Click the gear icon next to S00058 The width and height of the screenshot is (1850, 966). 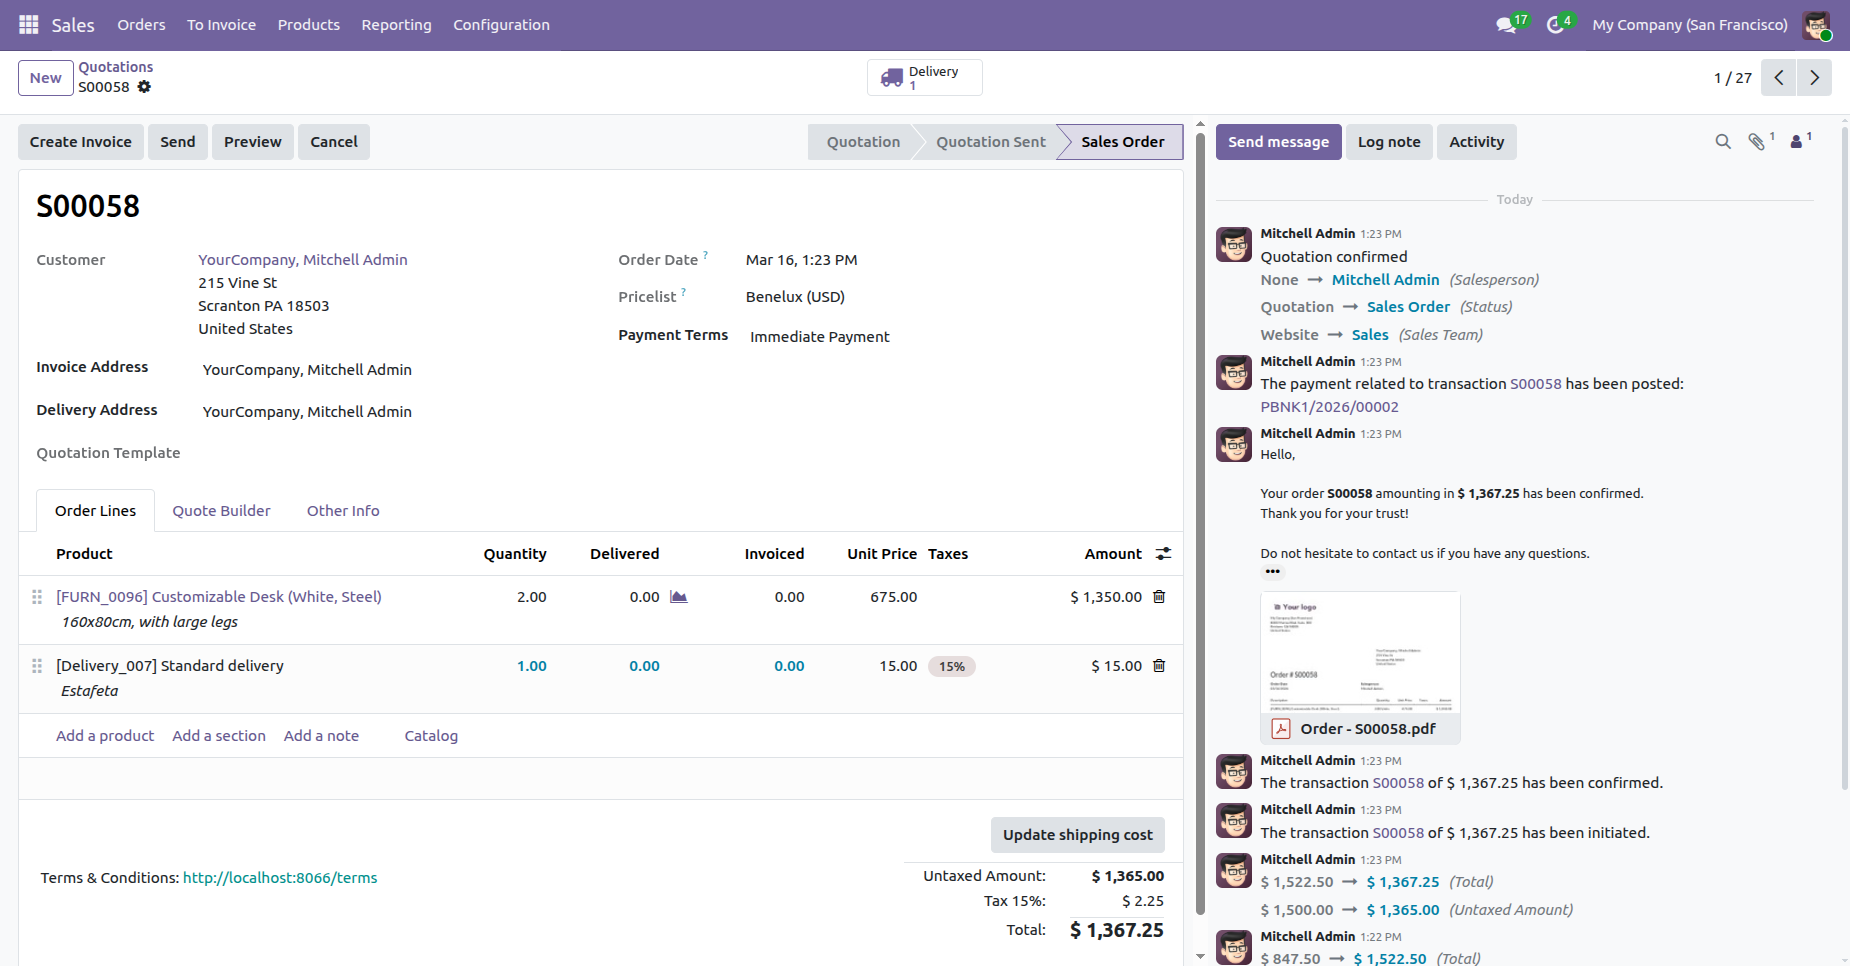click(144, 87)
